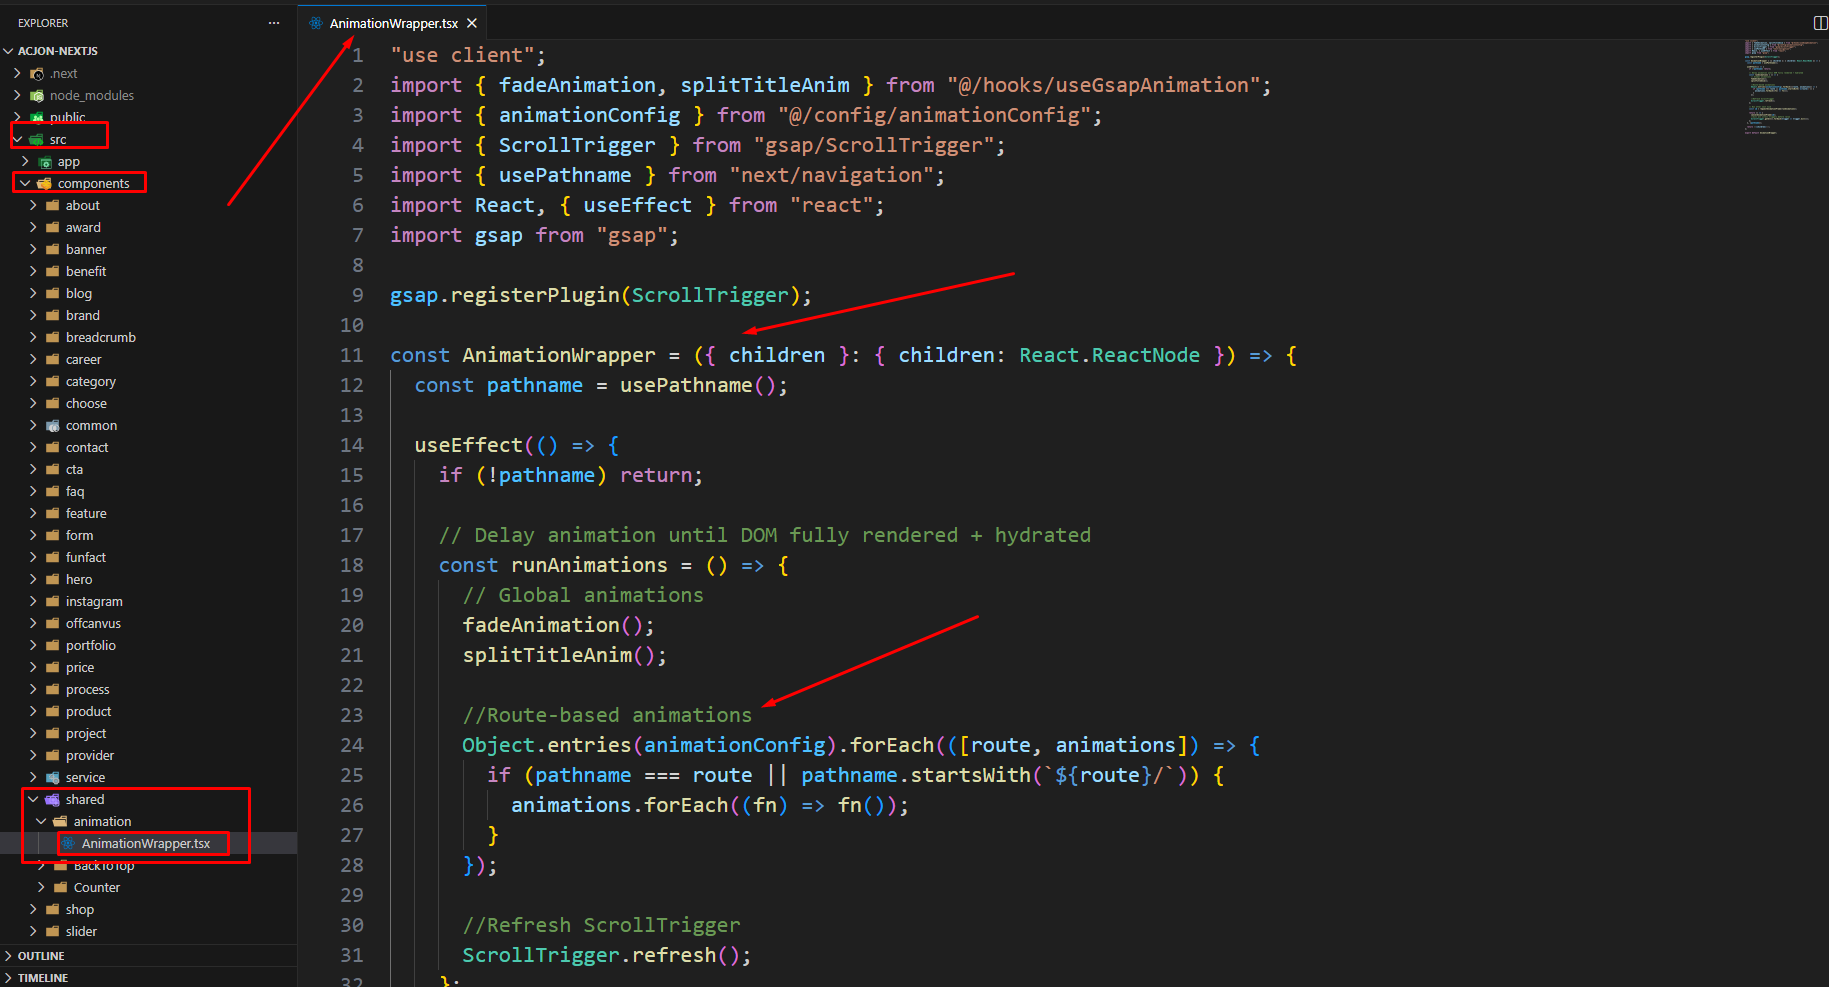Click the common folder icon
Viewport: 1829px width, 987px height.
point(53,426)
